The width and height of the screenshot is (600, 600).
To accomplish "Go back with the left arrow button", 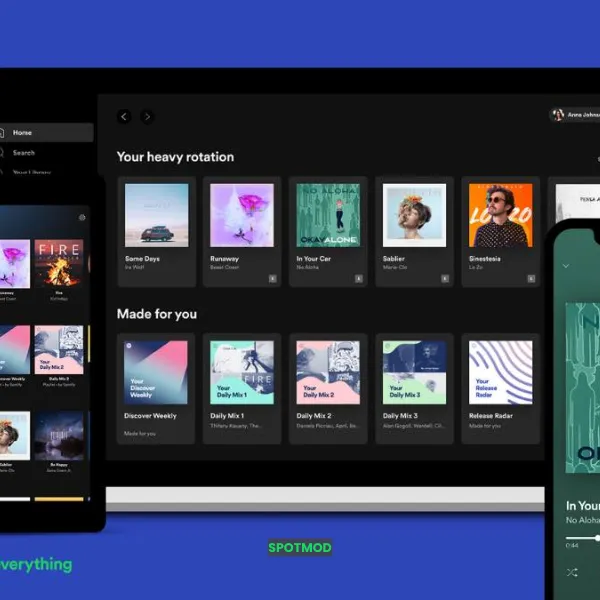I will (124, 116).
